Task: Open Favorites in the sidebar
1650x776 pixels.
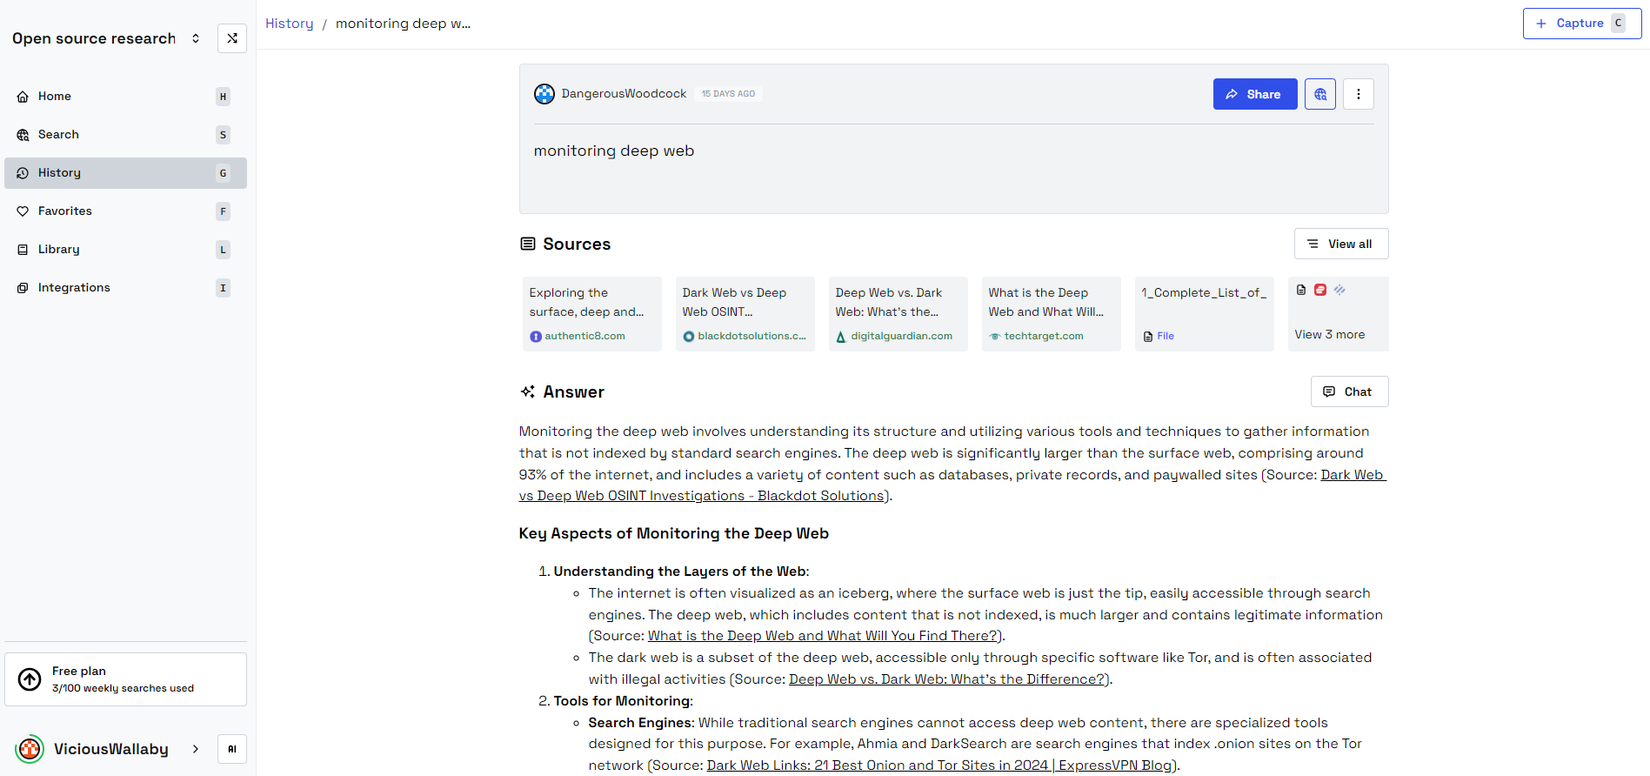Action: 65,211
